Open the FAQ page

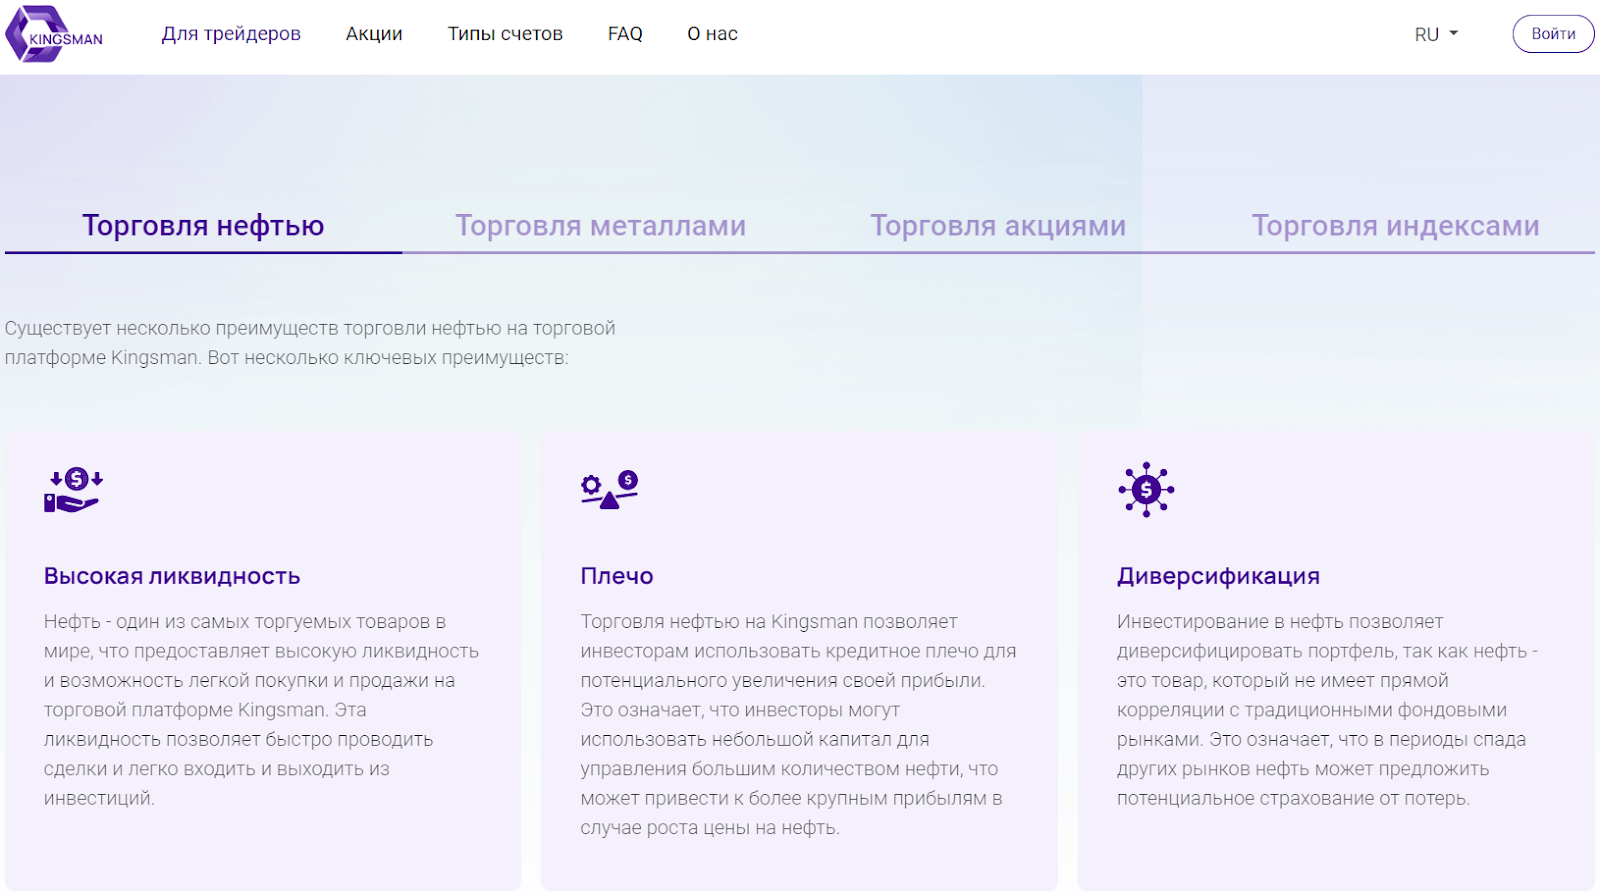(625, 34)
